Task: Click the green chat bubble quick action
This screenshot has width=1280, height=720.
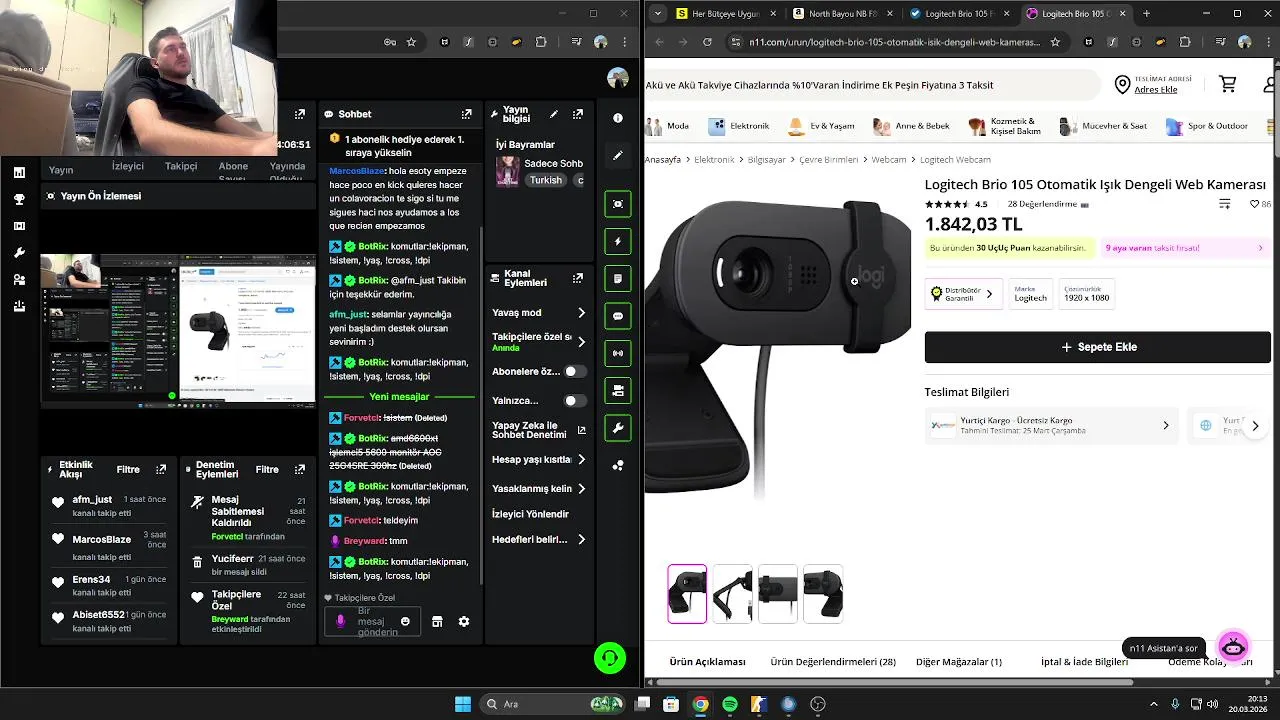Action: (618, 316)
